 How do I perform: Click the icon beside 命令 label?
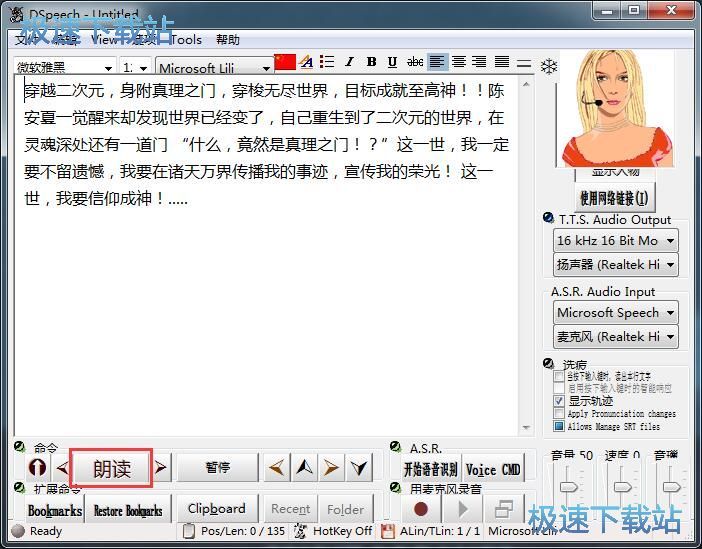tap(20, 446)
